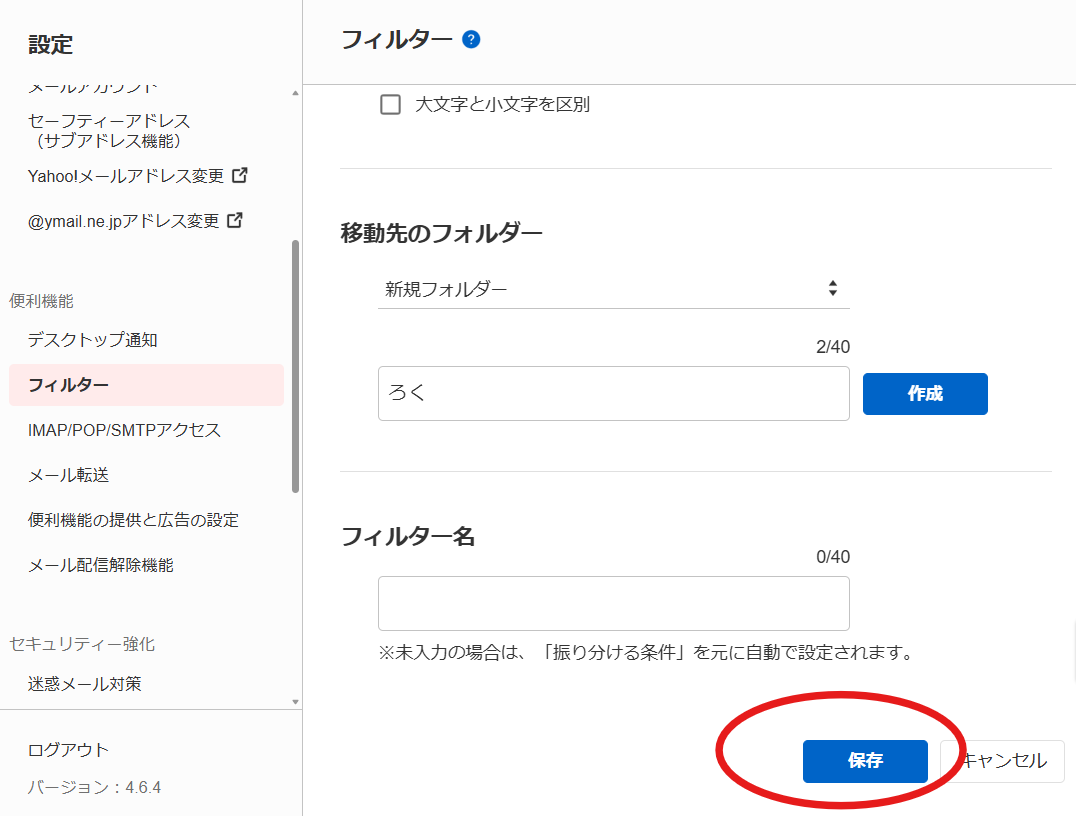Go to IMAP/POP/SMTPアクセス settings
Viewport: 1076px width, 816px height.
(x=124, y=430)
